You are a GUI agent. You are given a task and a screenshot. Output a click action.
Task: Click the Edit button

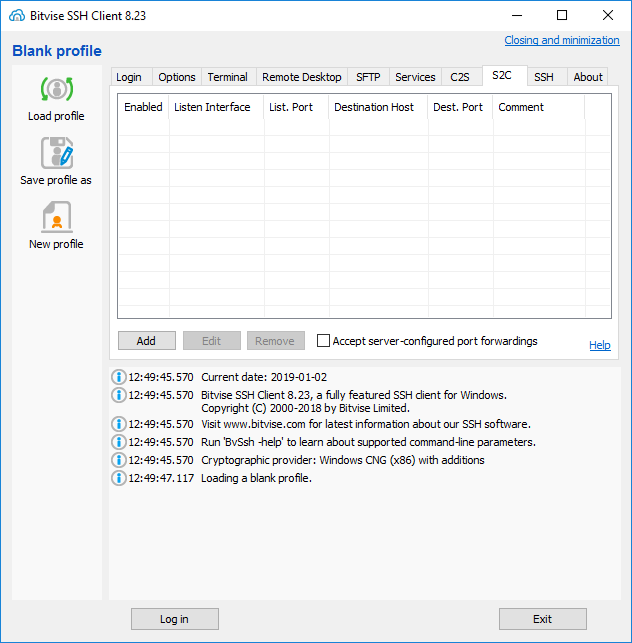212,341
